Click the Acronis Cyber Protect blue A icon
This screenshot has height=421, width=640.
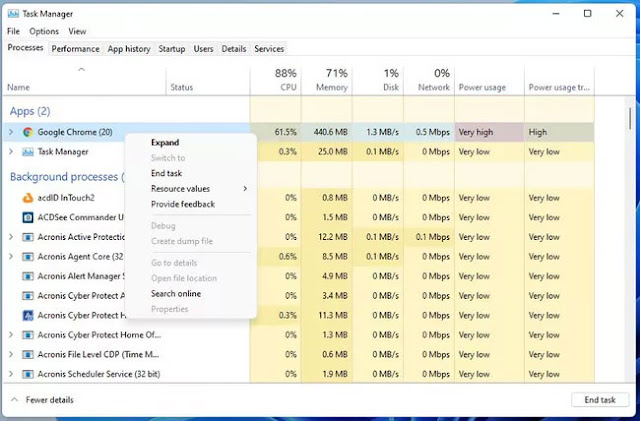point(28,315)
